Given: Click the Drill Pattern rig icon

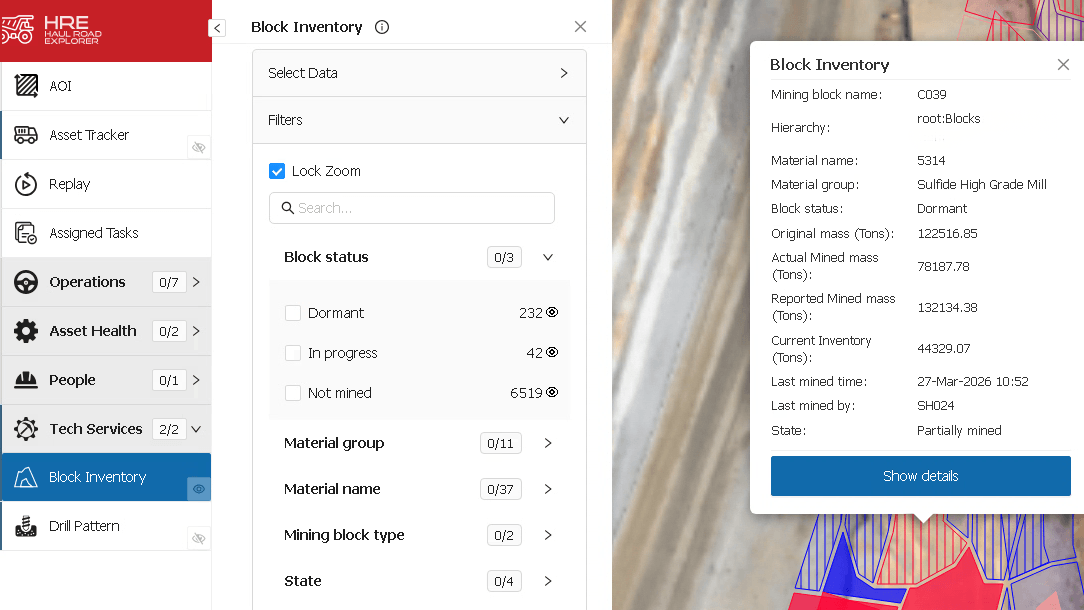Looking at the screenshot, I should 26,526.
